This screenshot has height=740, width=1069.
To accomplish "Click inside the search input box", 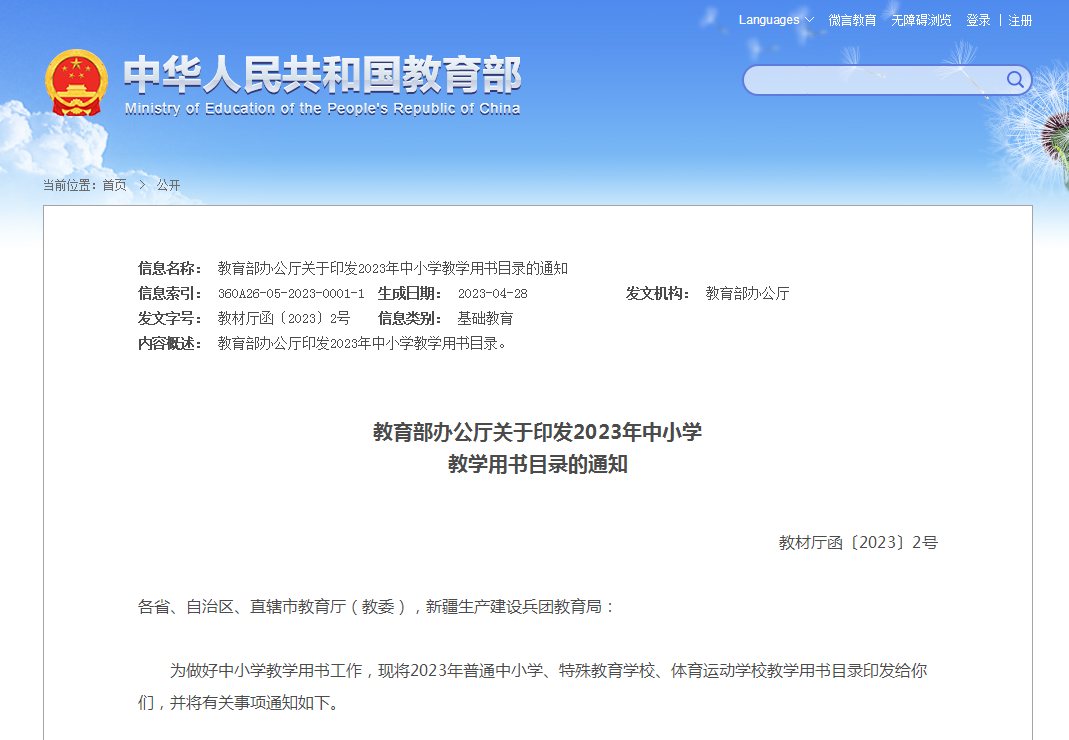I will point(870,80).
